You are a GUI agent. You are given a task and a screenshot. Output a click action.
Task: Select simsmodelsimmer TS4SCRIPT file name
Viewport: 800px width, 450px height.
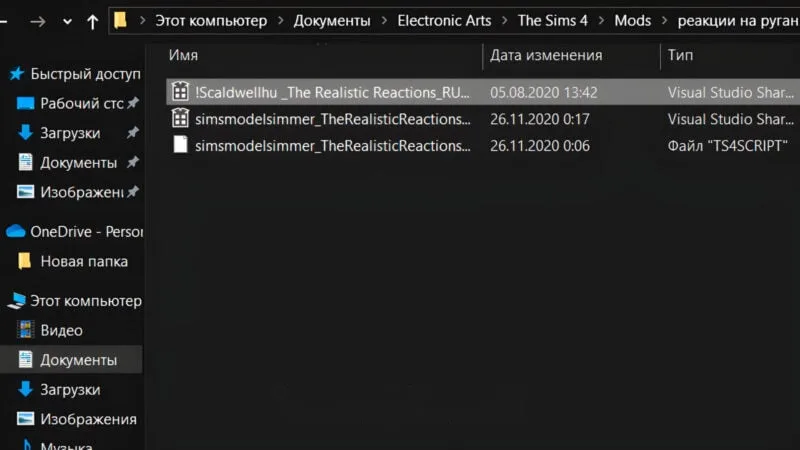[333, 146]
